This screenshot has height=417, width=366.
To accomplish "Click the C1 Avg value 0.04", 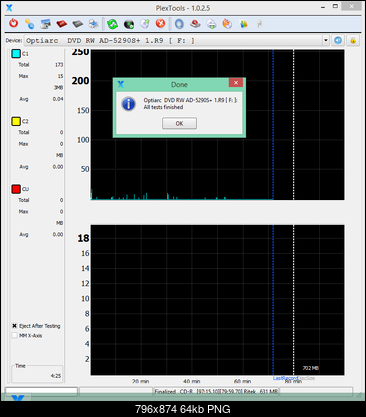I will pos(58,99).
